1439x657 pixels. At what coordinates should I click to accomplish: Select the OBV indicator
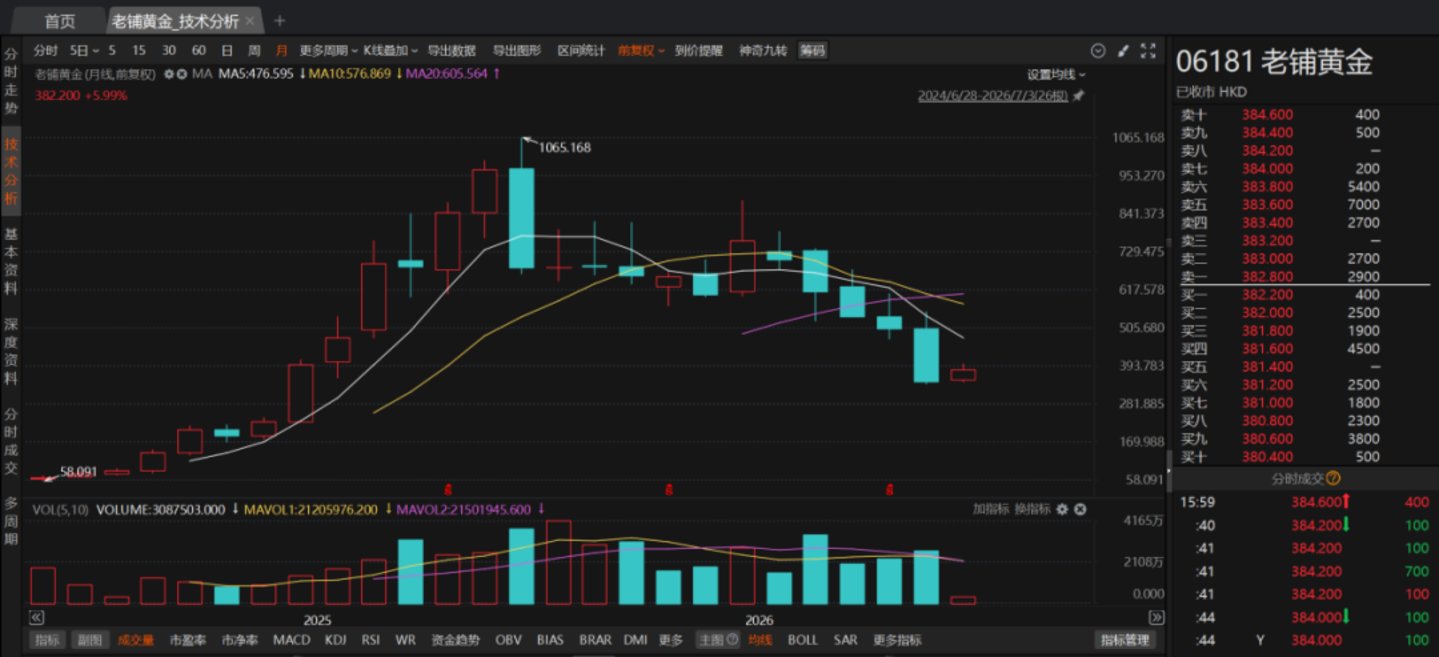coord(509,640)
